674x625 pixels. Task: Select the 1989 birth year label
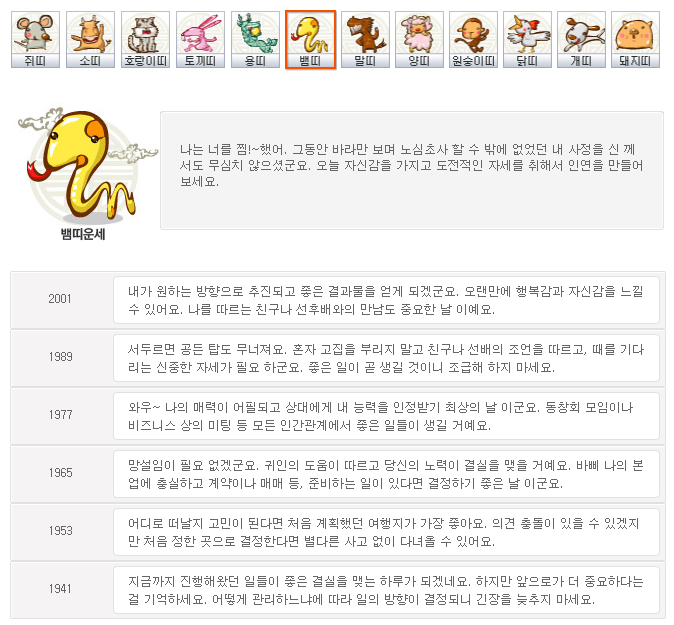click(61, 357)
